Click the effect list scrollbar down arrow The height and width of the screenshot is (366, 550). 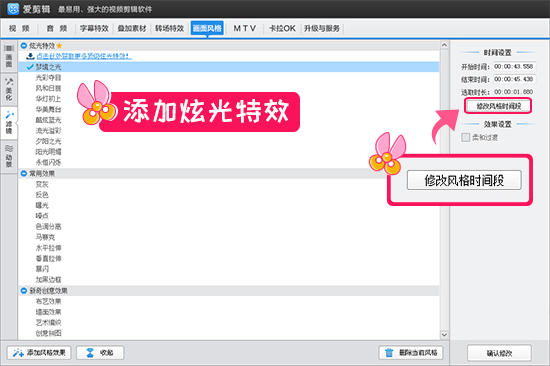(x=444, y=335)
